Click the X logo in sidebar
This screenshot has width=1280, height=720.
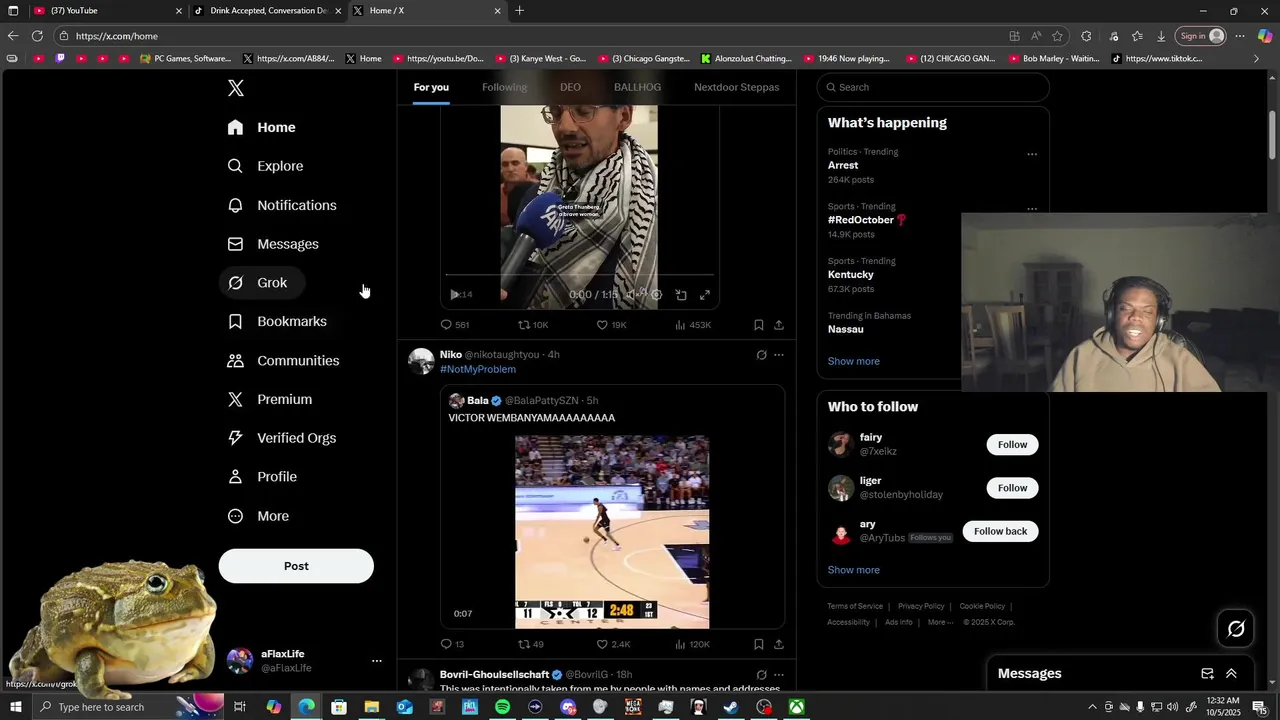[236, 88]
